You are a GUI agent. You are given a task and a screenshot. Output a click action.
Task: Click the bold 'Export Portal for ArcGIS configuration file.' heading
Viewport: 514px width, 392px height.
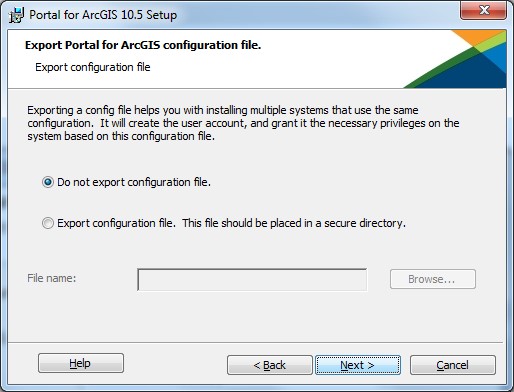pos(143,45)
